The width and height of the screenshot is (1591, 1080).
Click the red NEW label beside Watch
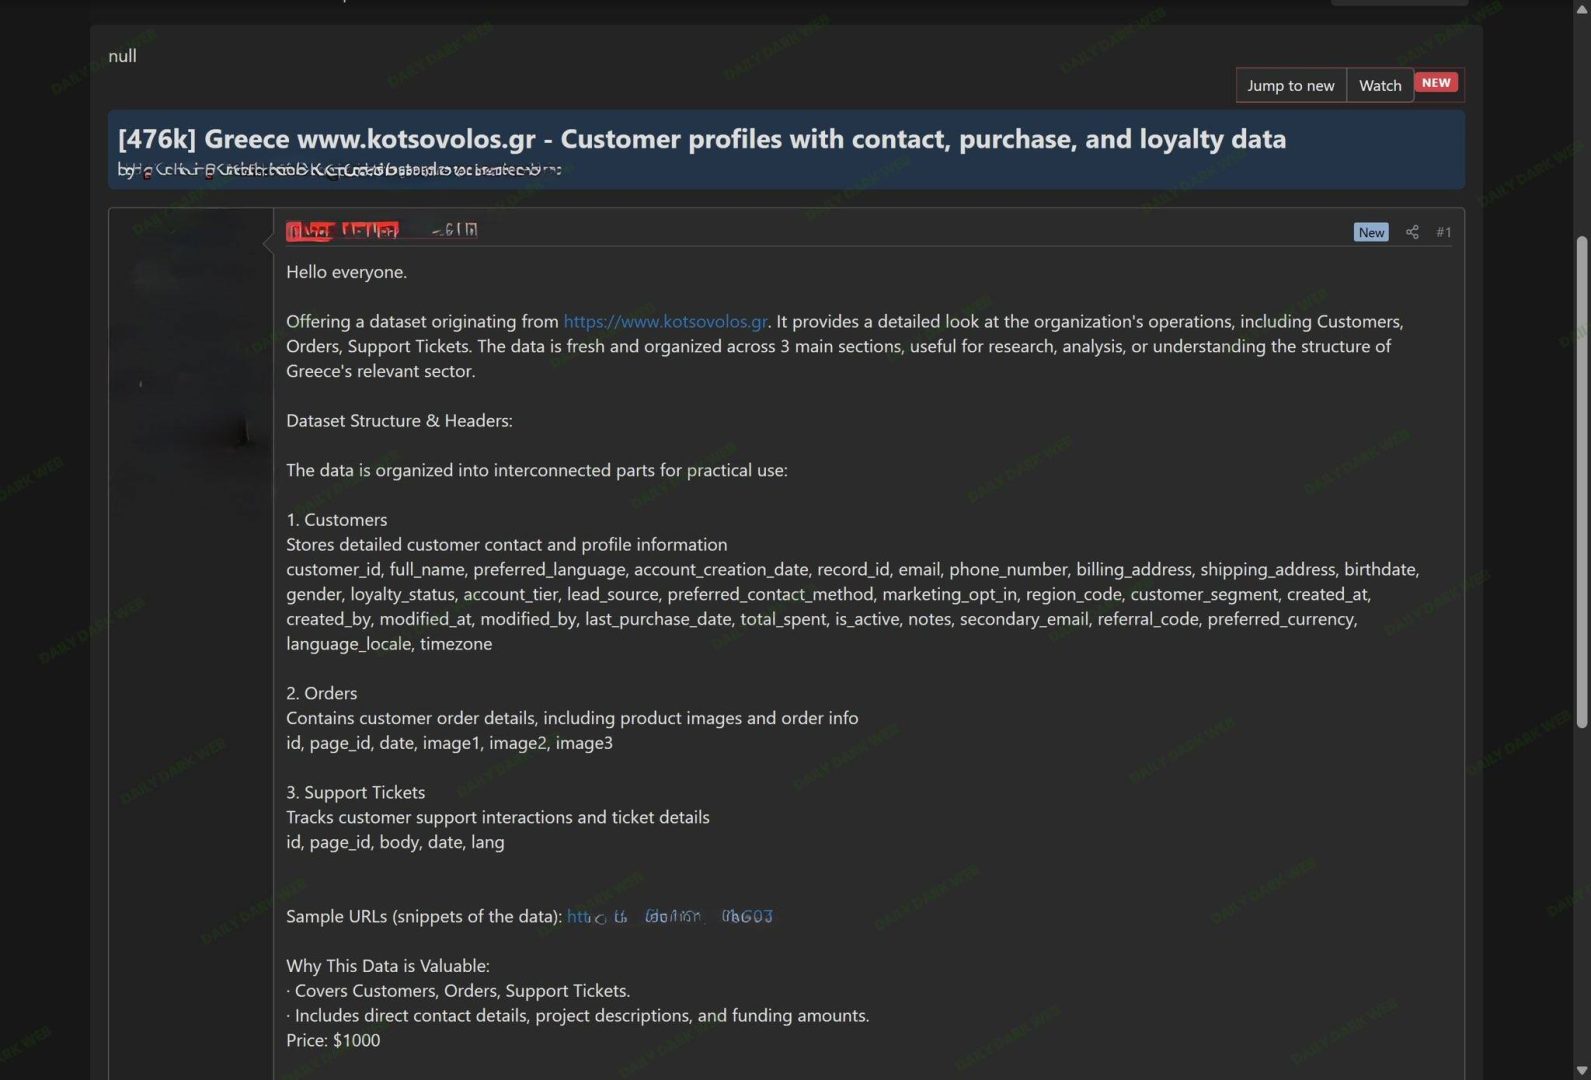[x=1436, y=83]
